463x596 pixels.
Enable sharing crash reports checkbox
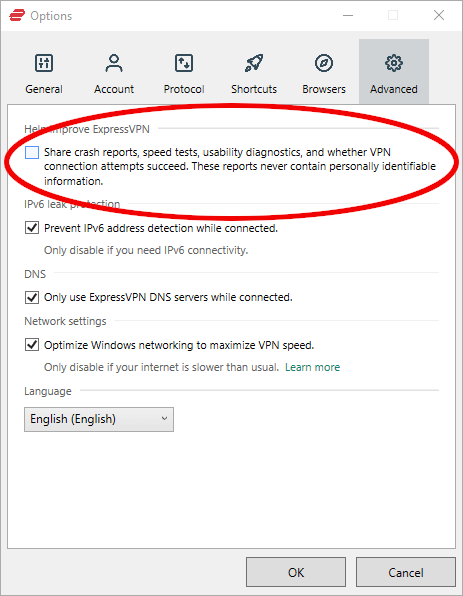(x=32, y=152)
